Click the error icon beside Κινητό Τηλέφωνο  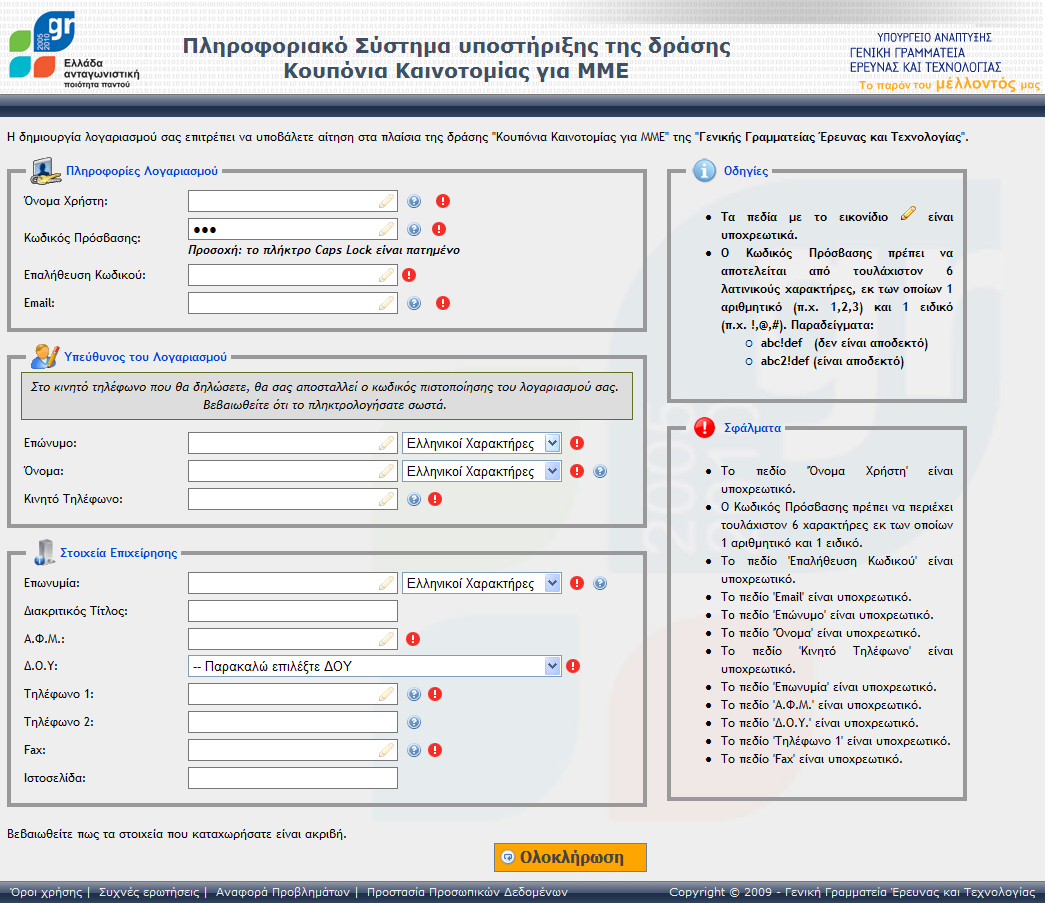coord(435,499)
